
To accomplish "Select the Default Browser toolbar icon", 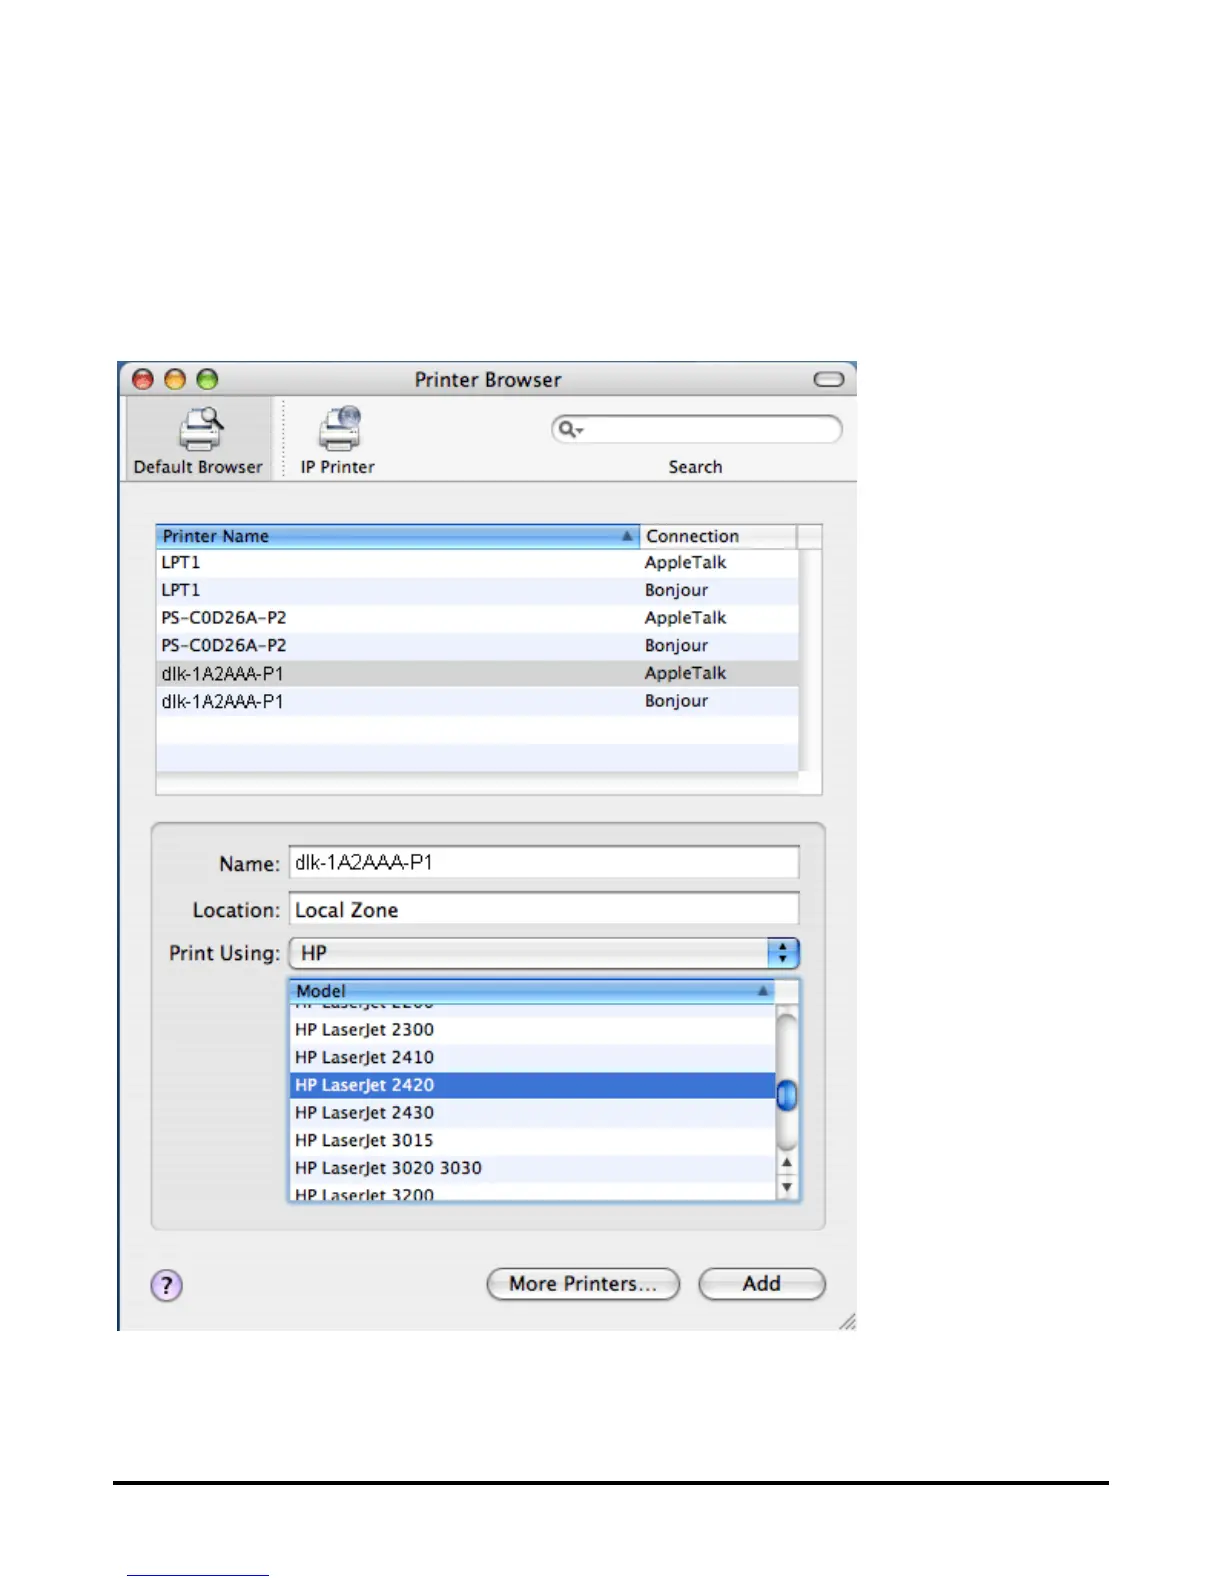I will [198, 440].
